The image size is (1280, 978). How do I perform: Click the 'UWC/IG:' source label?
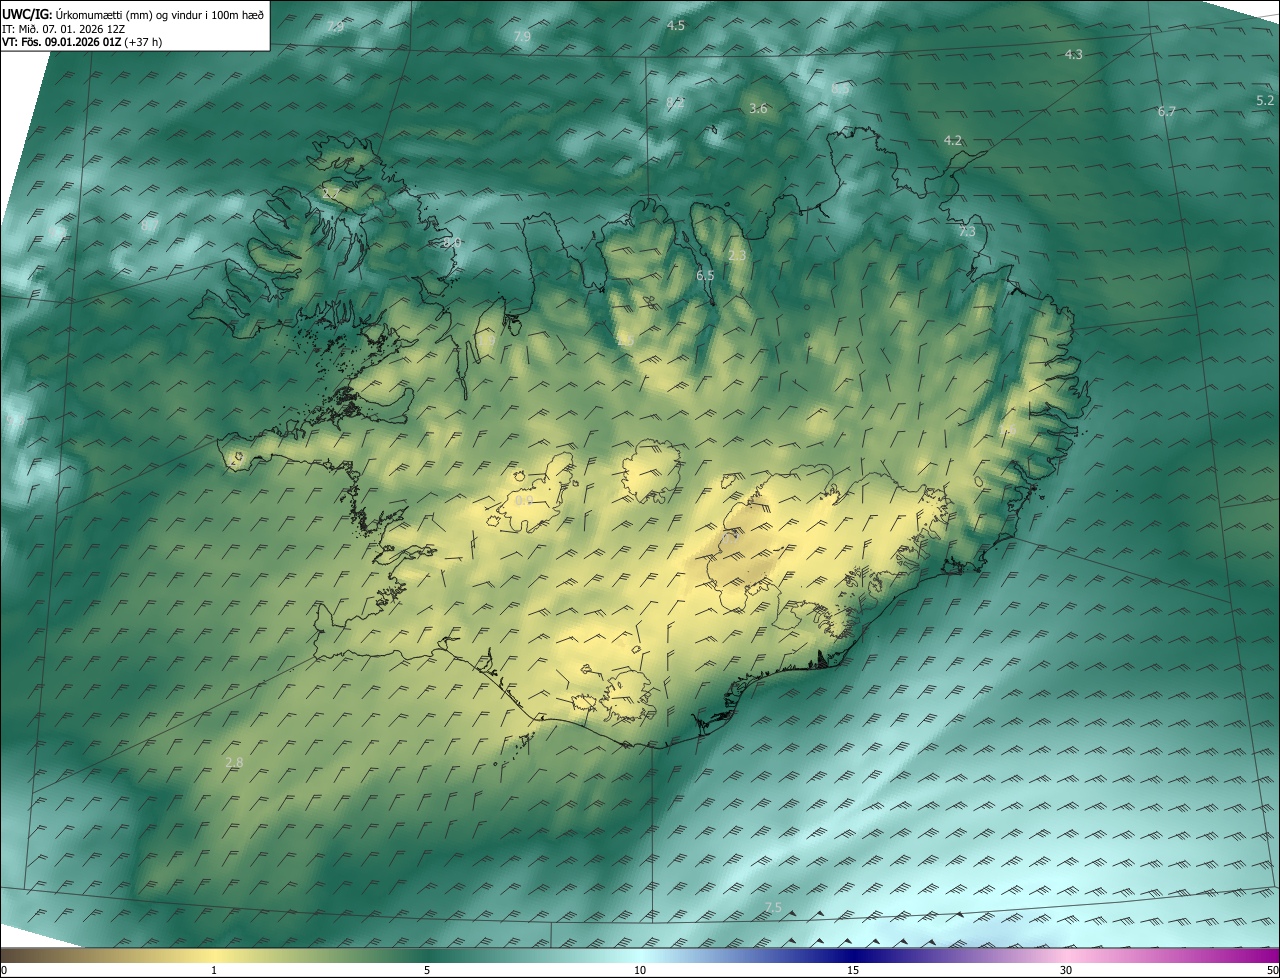pyautogui.click(x=27, y=14)
